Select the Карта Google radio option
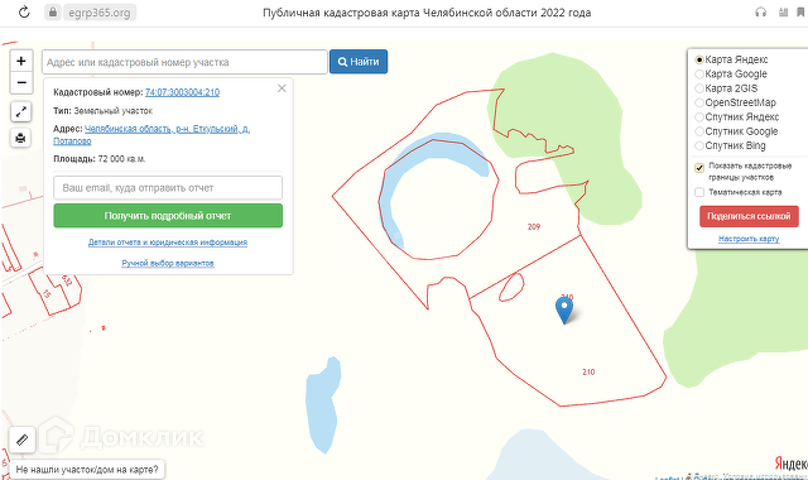808x480 pixels. click(x=699, y=74)
